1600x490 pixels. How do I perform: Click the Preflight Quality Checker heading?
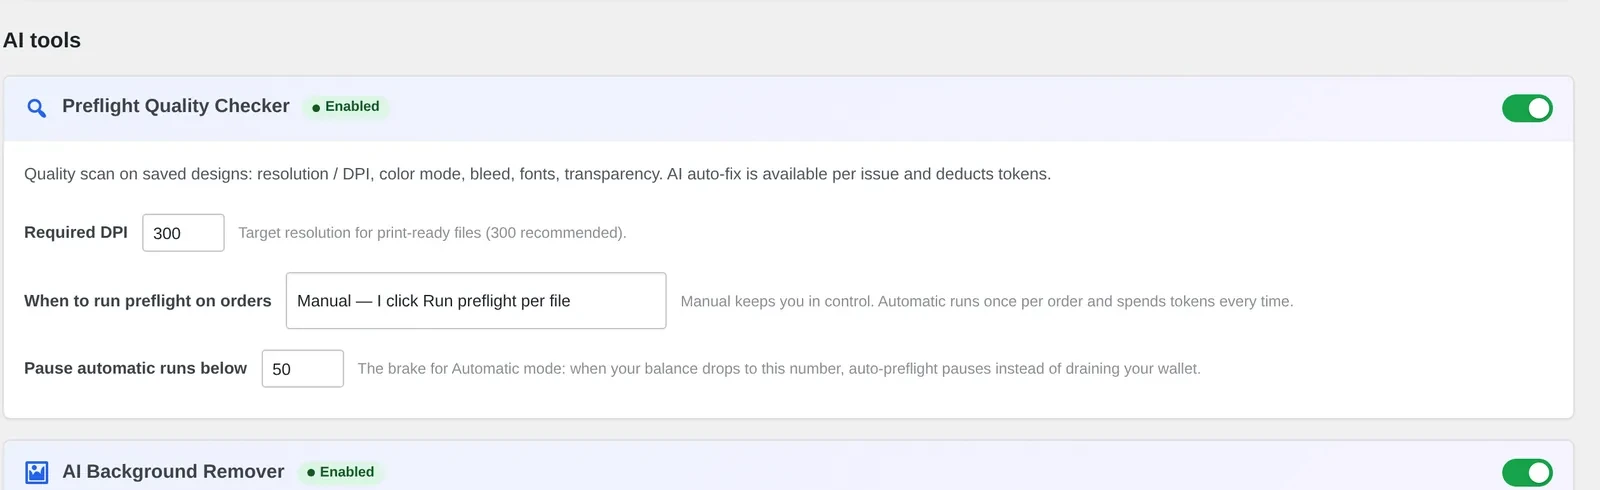click(176, 106)
